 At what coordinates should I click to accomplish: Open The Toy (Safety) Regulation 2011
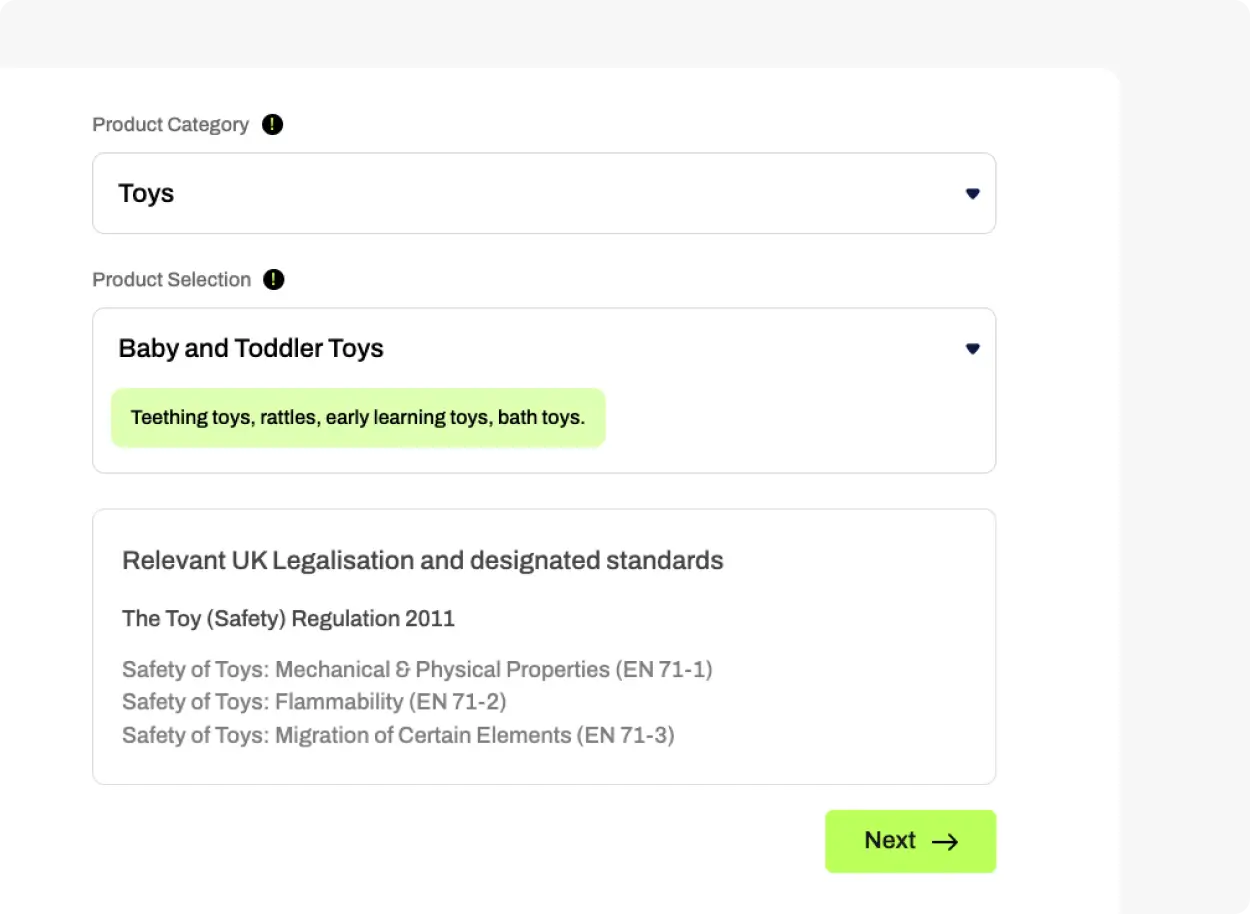(x=288, y=619)
